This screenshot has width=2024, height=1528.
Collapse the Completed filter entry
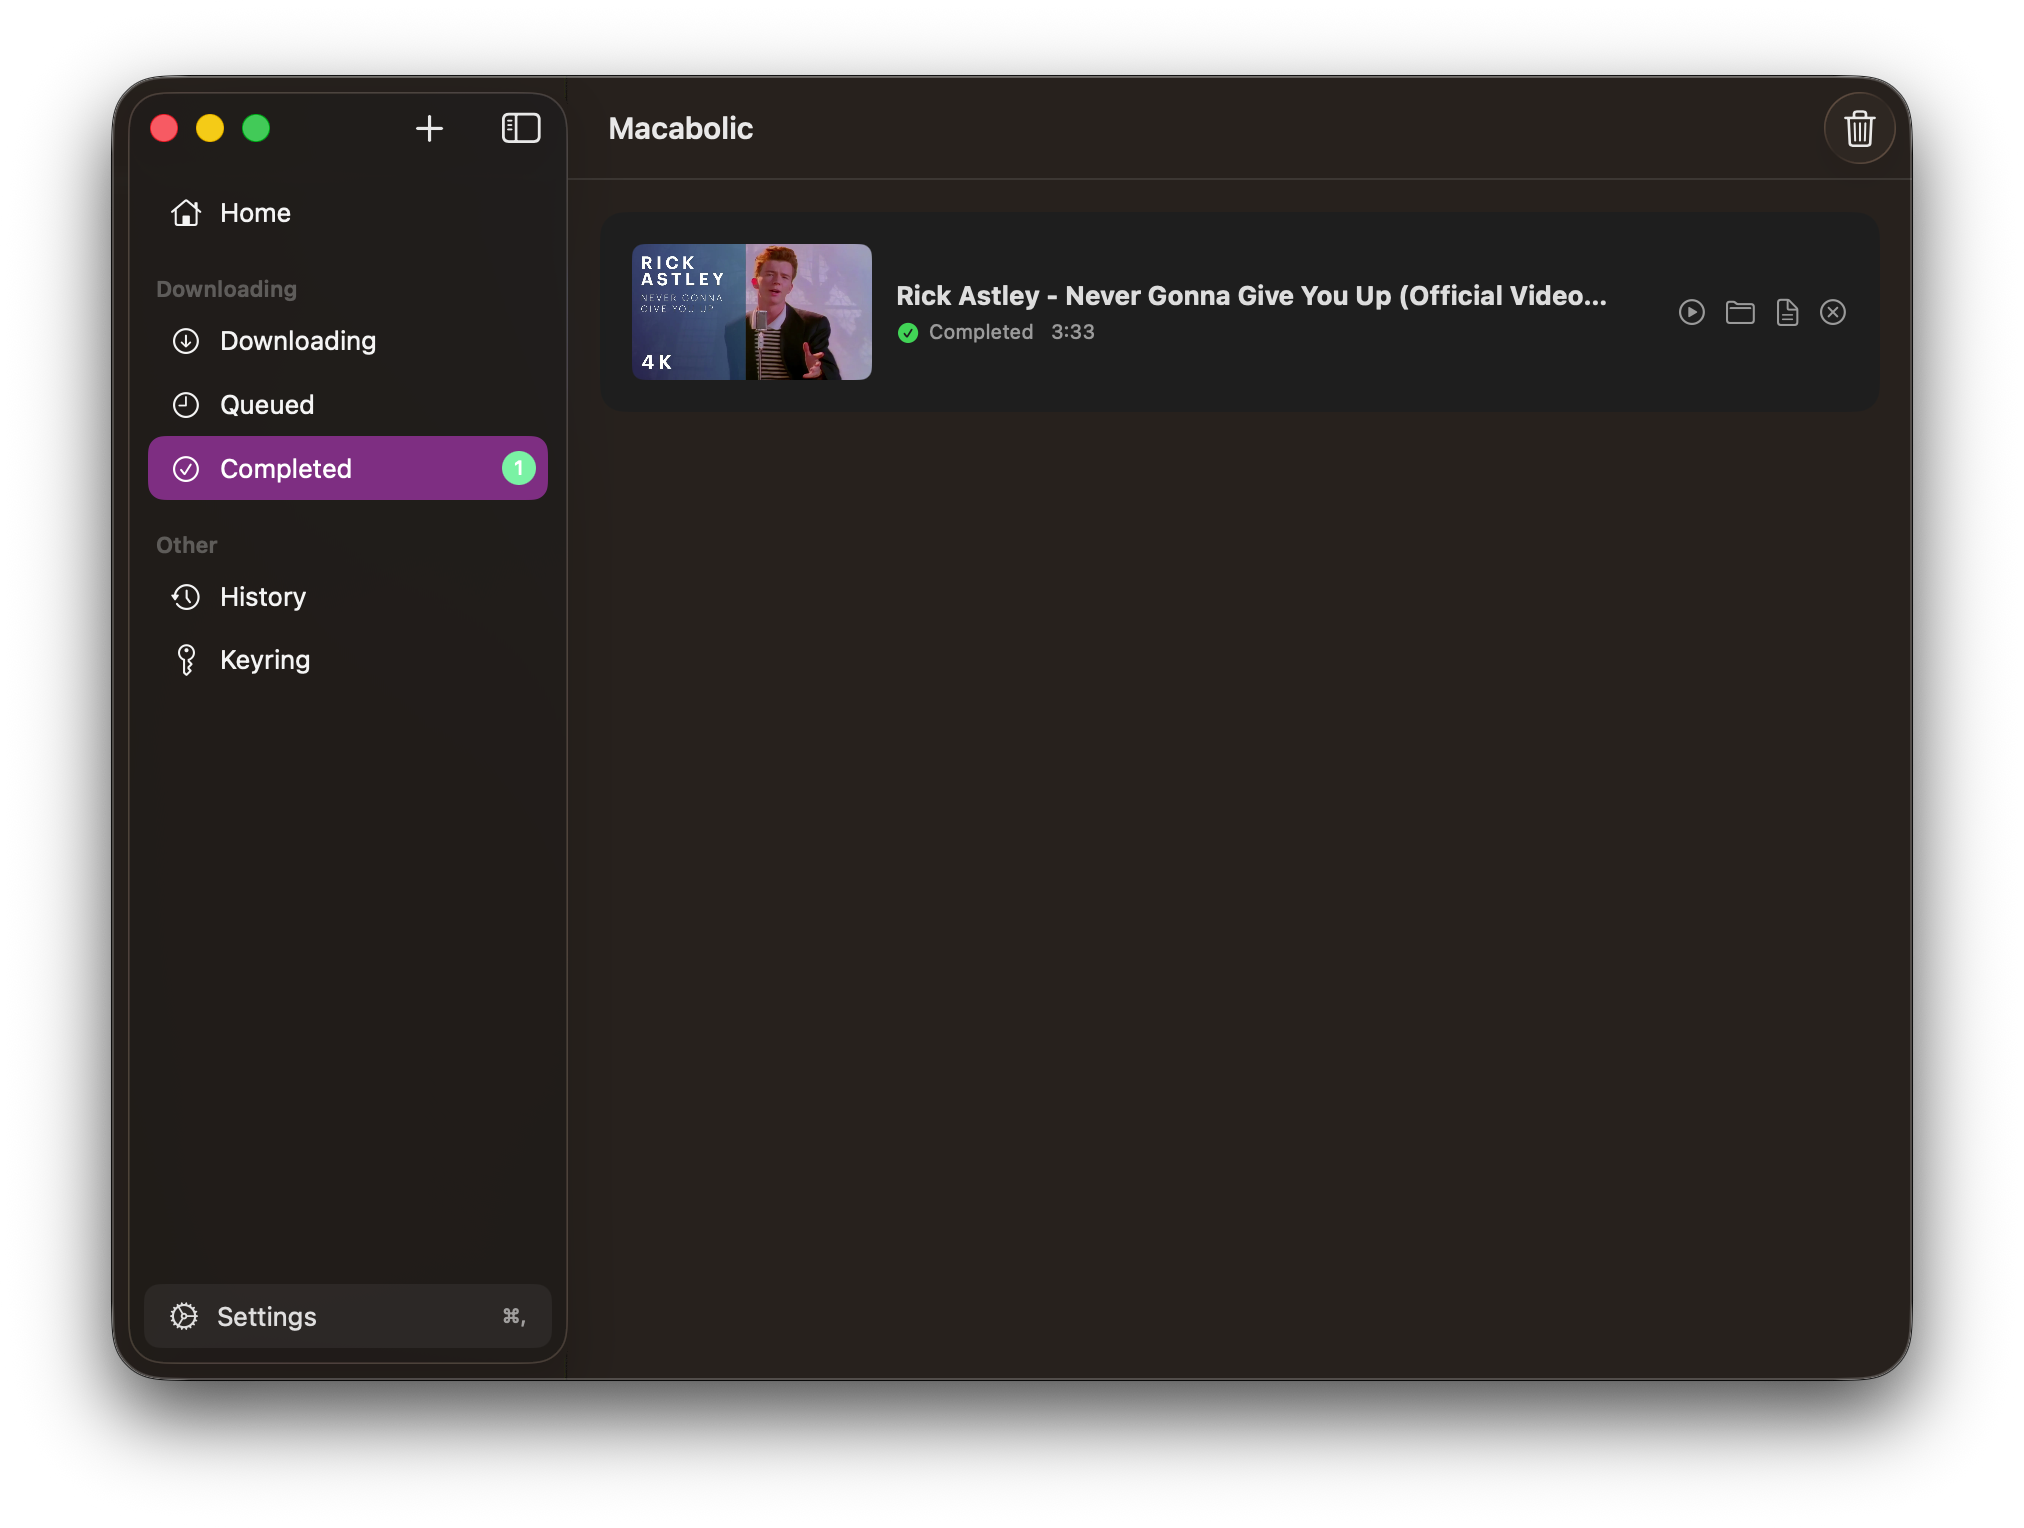coord(286,468)
